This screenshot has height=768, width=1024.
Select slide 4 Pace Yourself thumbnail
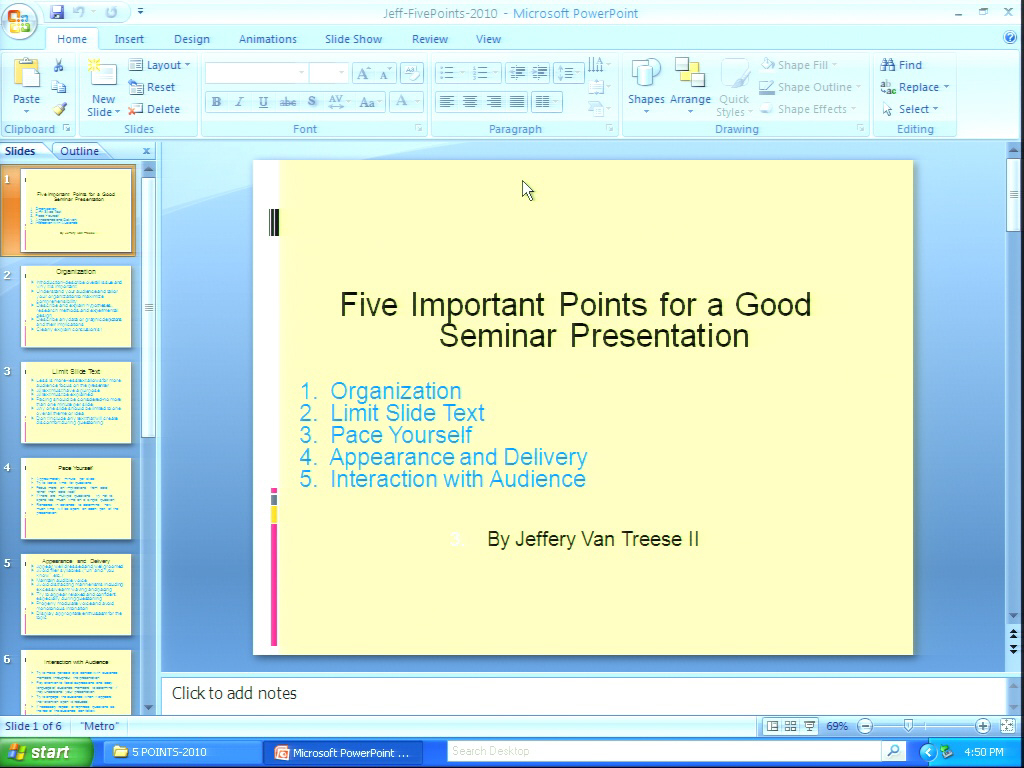coord(76,498)
